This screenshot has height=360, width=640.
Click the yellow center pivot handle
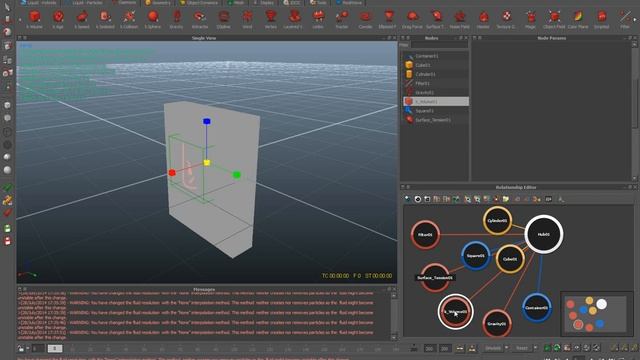pyautogui.click(x=207, y=163)
